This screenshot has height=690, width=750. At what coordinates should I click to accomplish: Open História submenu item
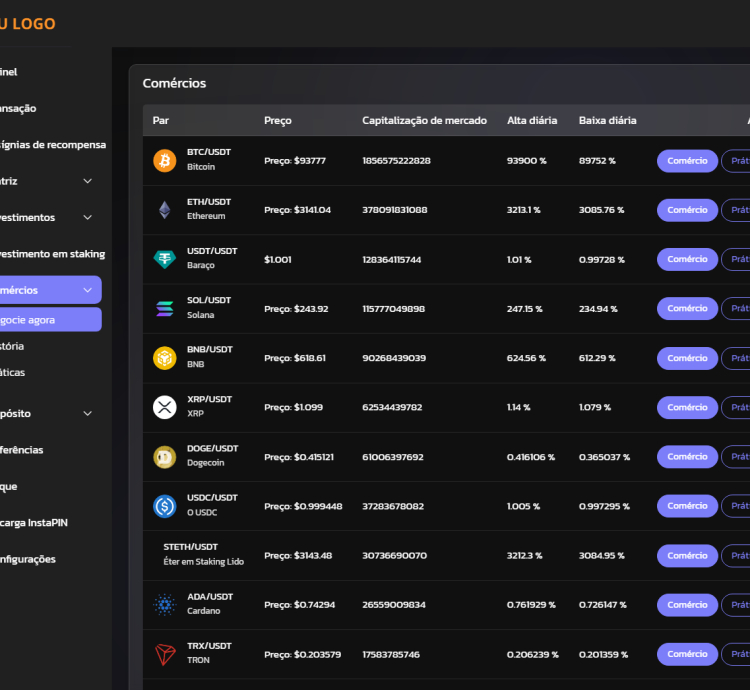[x=12, y=346]
